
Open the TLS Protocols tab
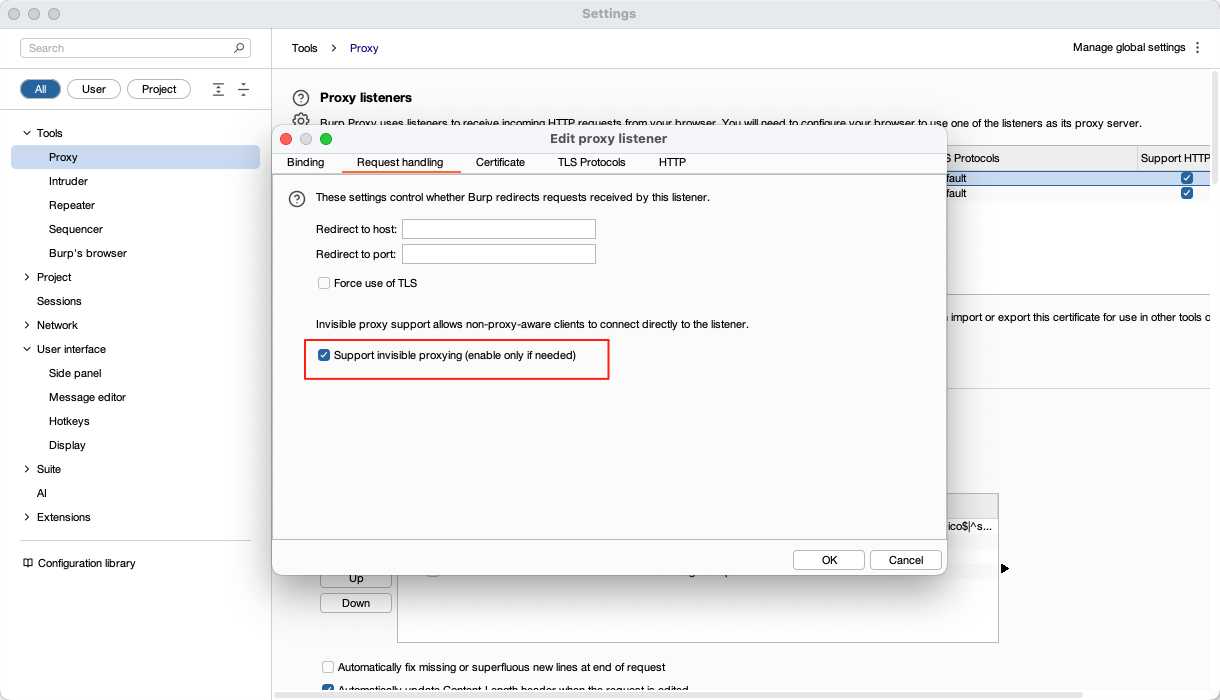pyautogui.click(x=591, y=162)
